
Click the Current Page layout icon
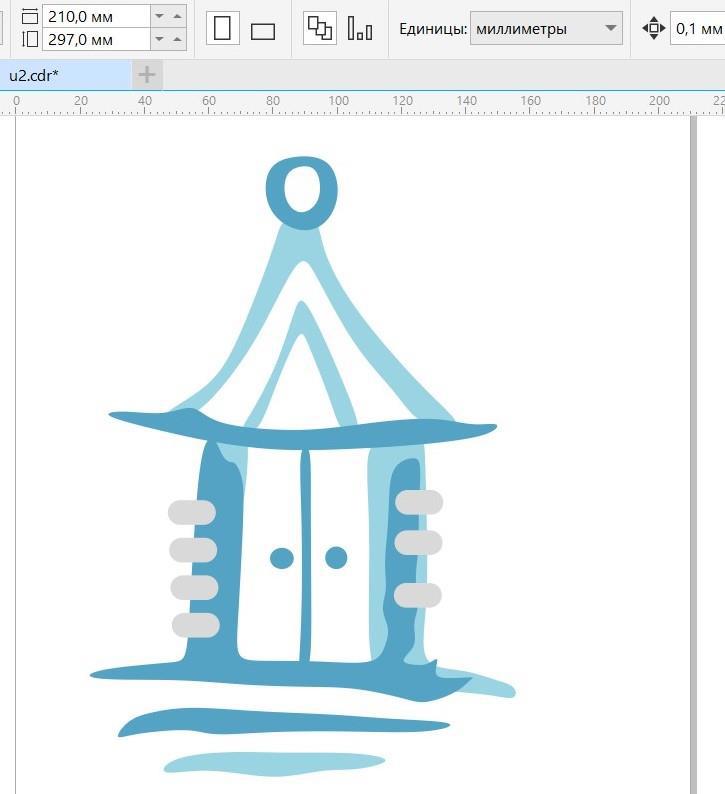[x=360, y=28]
